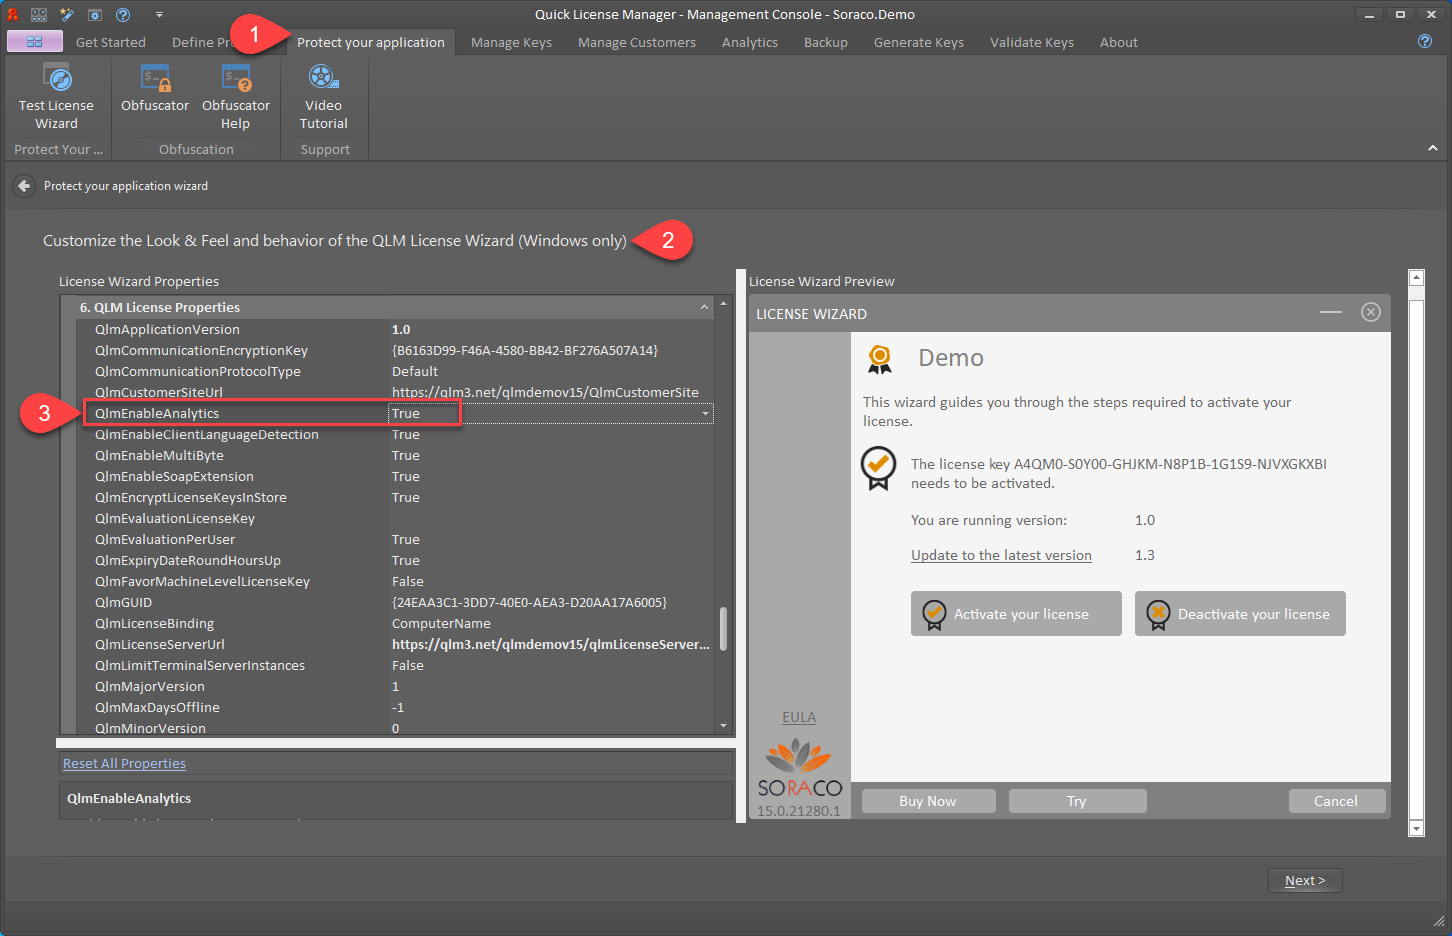Go back using the wizard back arrow
The height and width of the screenshot is (936, 1452).
point(24,186)
